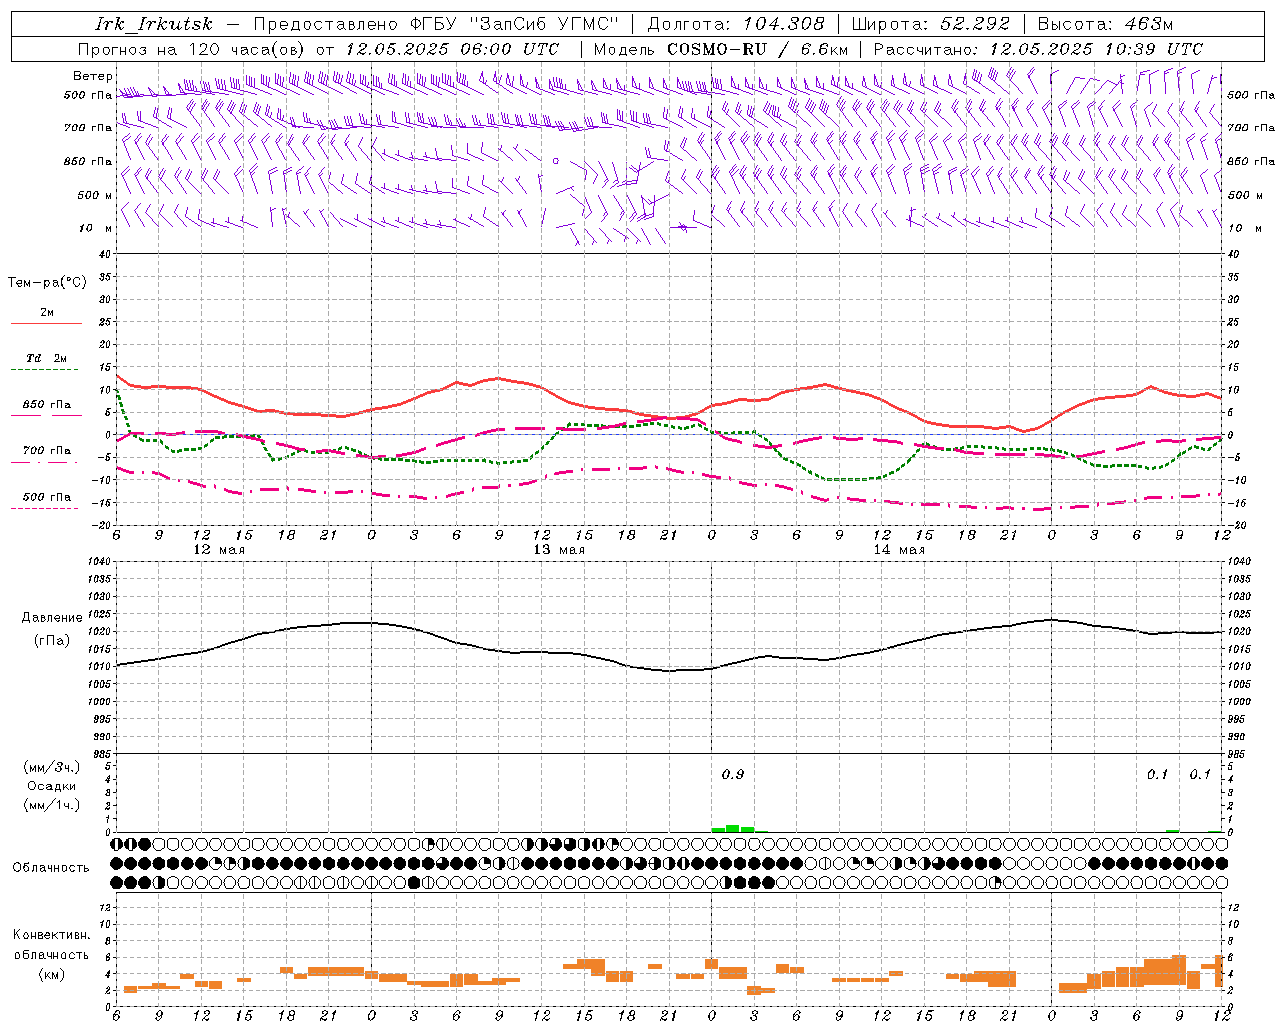The image size is (1280, 1024).
Task: Click 'Прогноз на 120 часа(ов)' text
Action: coord(192,49)
